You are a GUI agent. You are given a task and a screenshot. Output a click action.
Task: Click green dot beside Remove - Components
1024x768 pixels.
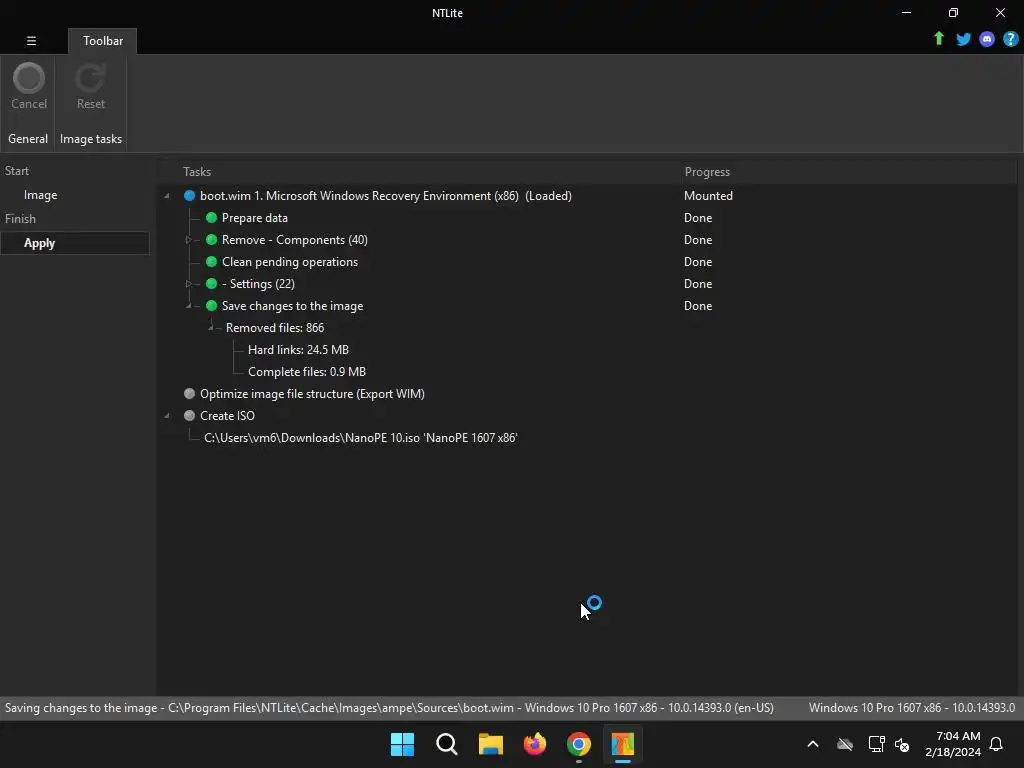point(211,240)
